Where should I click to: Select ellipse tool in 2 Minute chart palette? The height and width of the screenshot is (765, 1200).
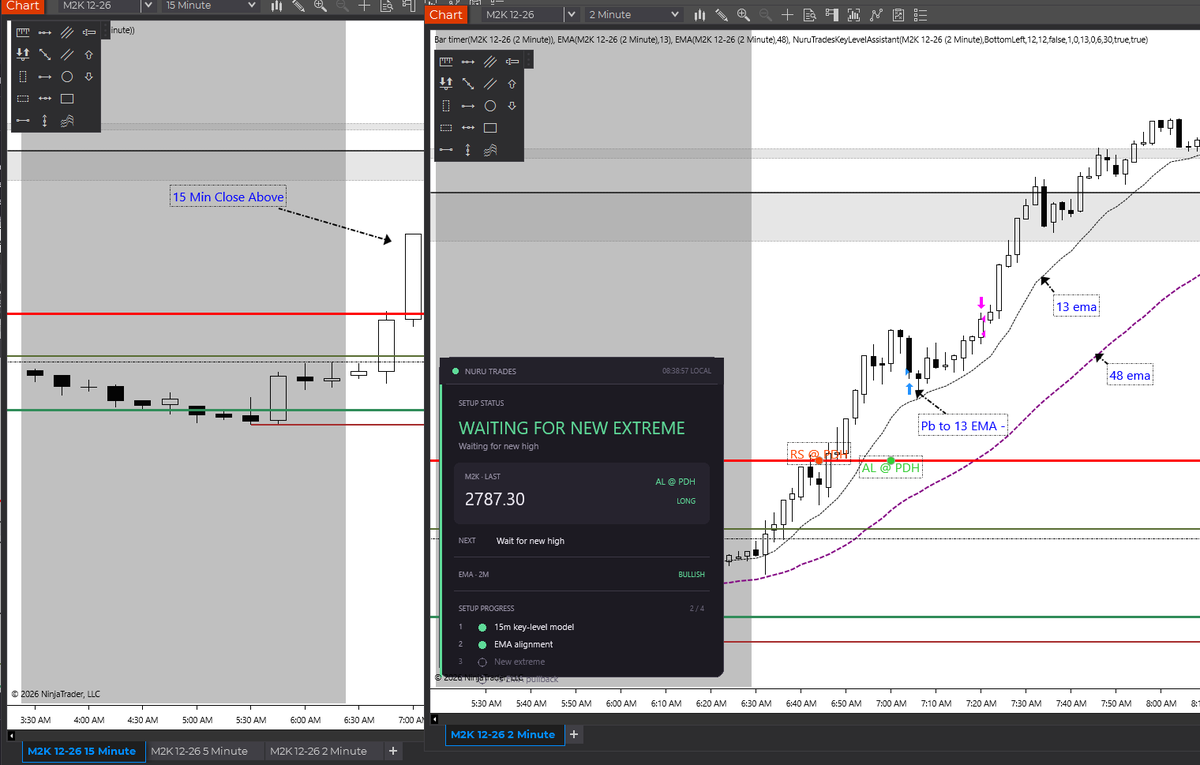490,105
